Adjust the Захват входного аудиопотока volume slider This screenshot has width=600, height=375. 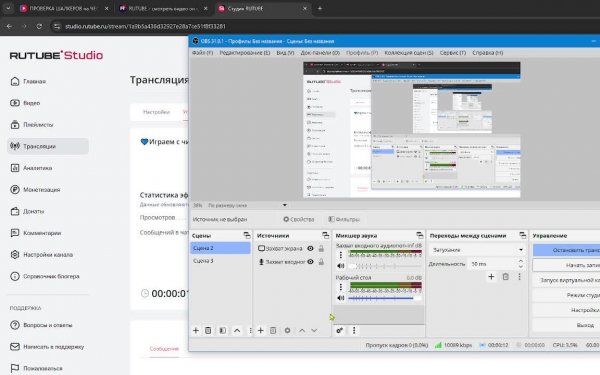pyautogui.click(x=384, y=266)
